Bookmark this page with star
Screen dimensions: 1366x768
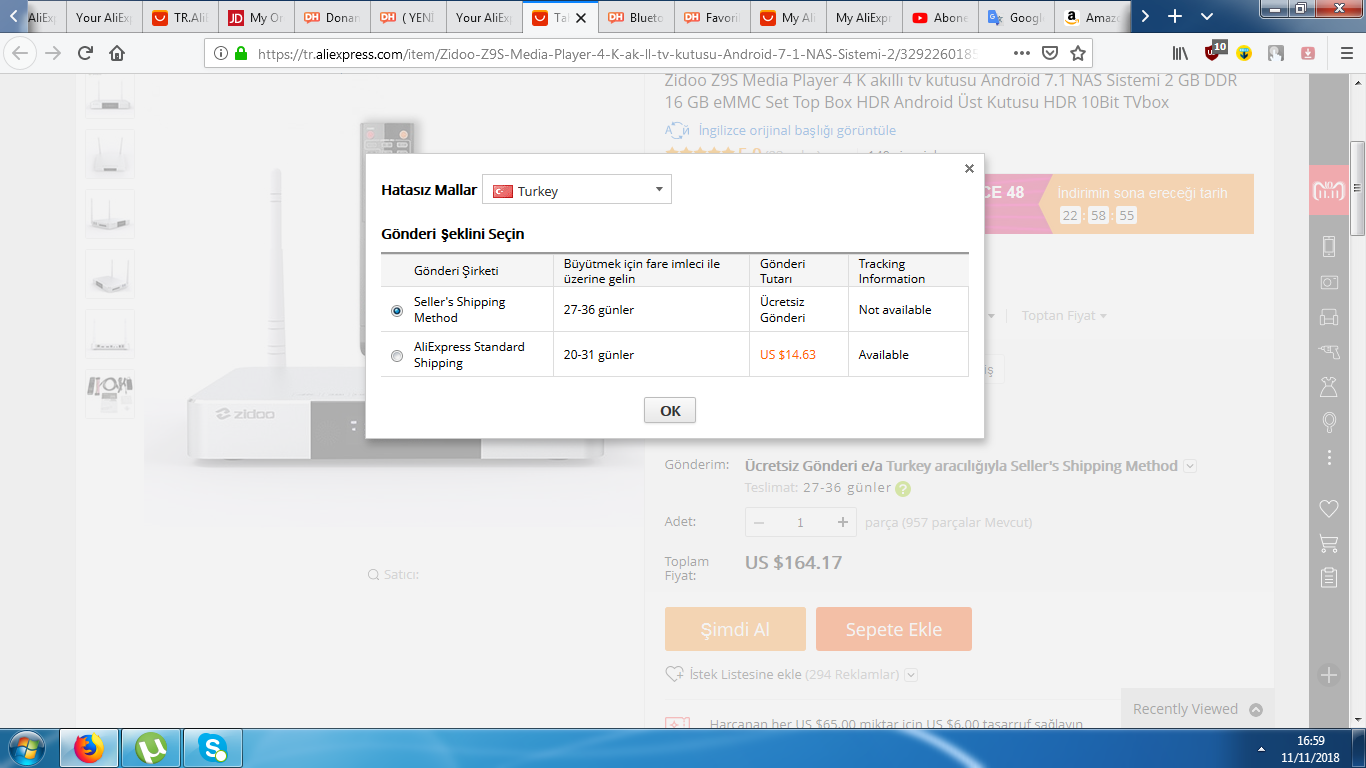1077,53
